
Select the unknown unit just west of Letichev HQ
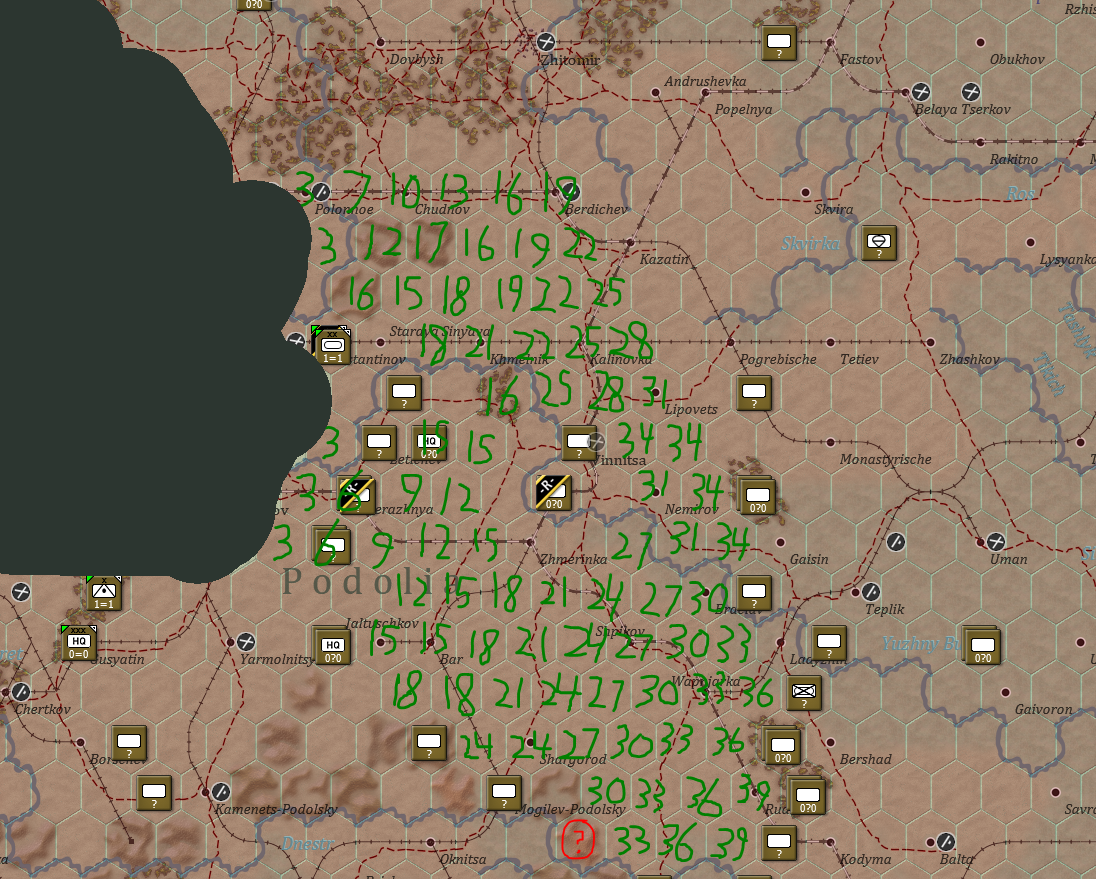point(379,443)
